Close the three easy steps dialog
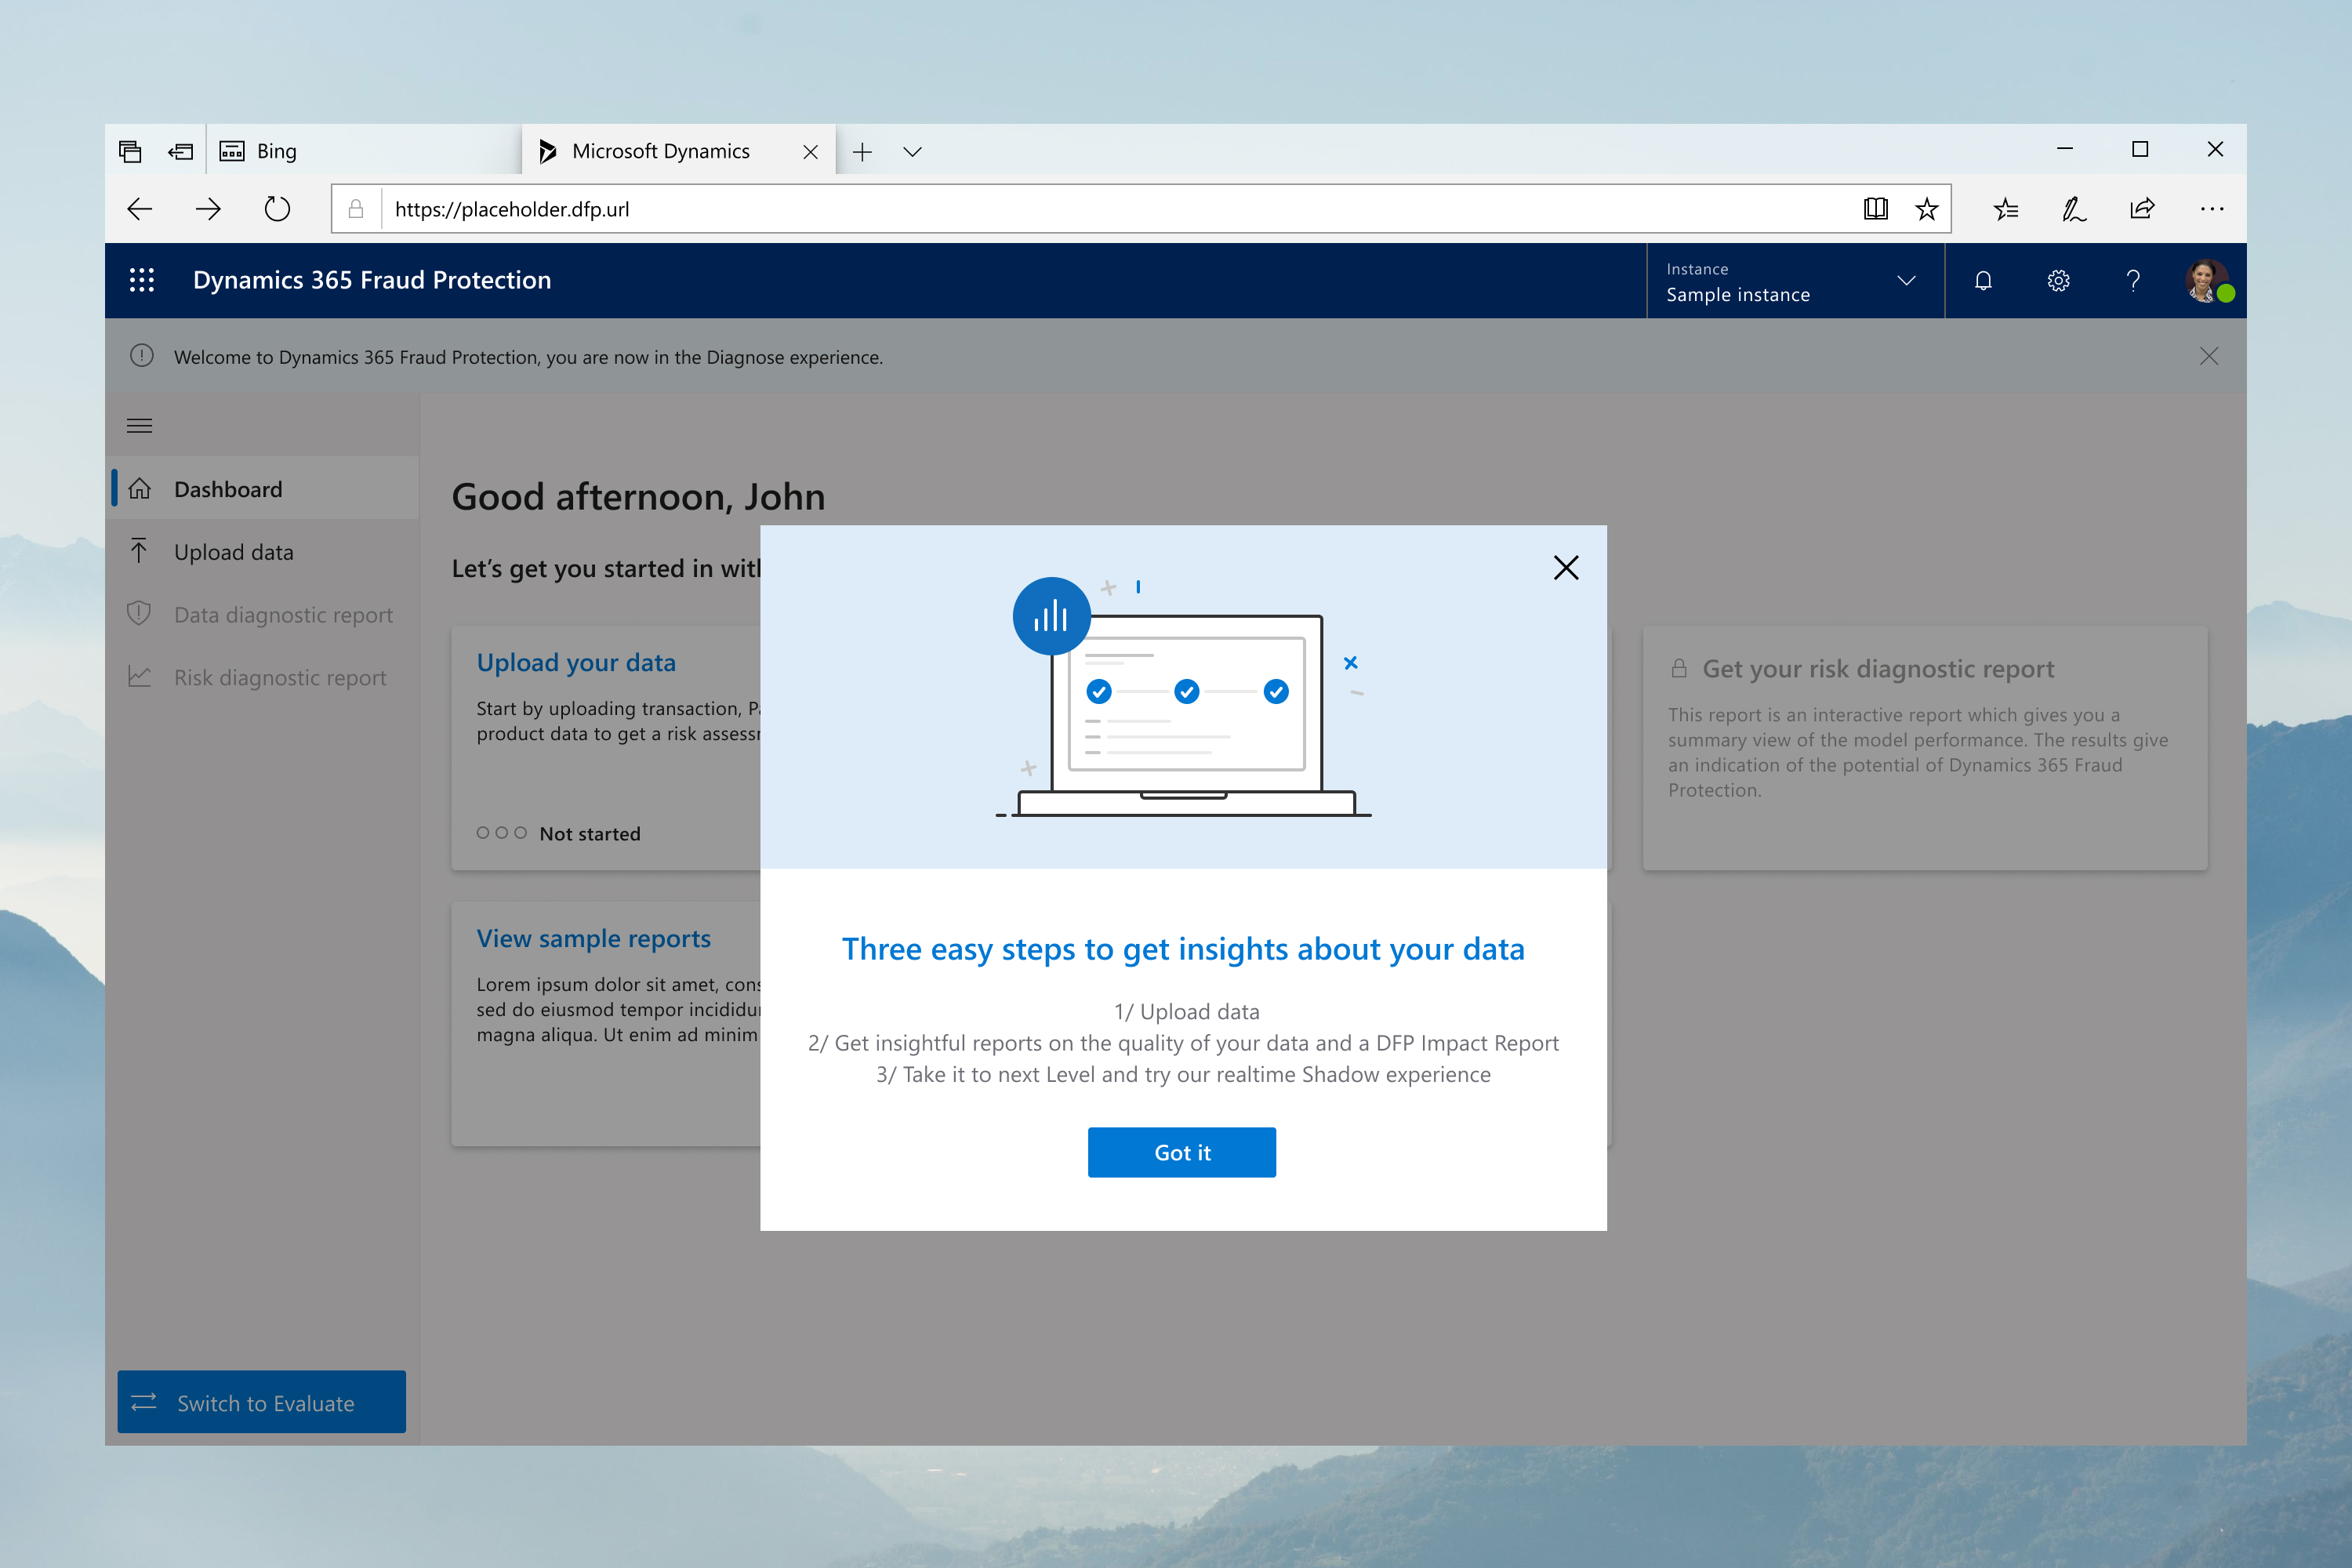This screenshot has height=1568, width=2352. click(x=1566, y=568)
